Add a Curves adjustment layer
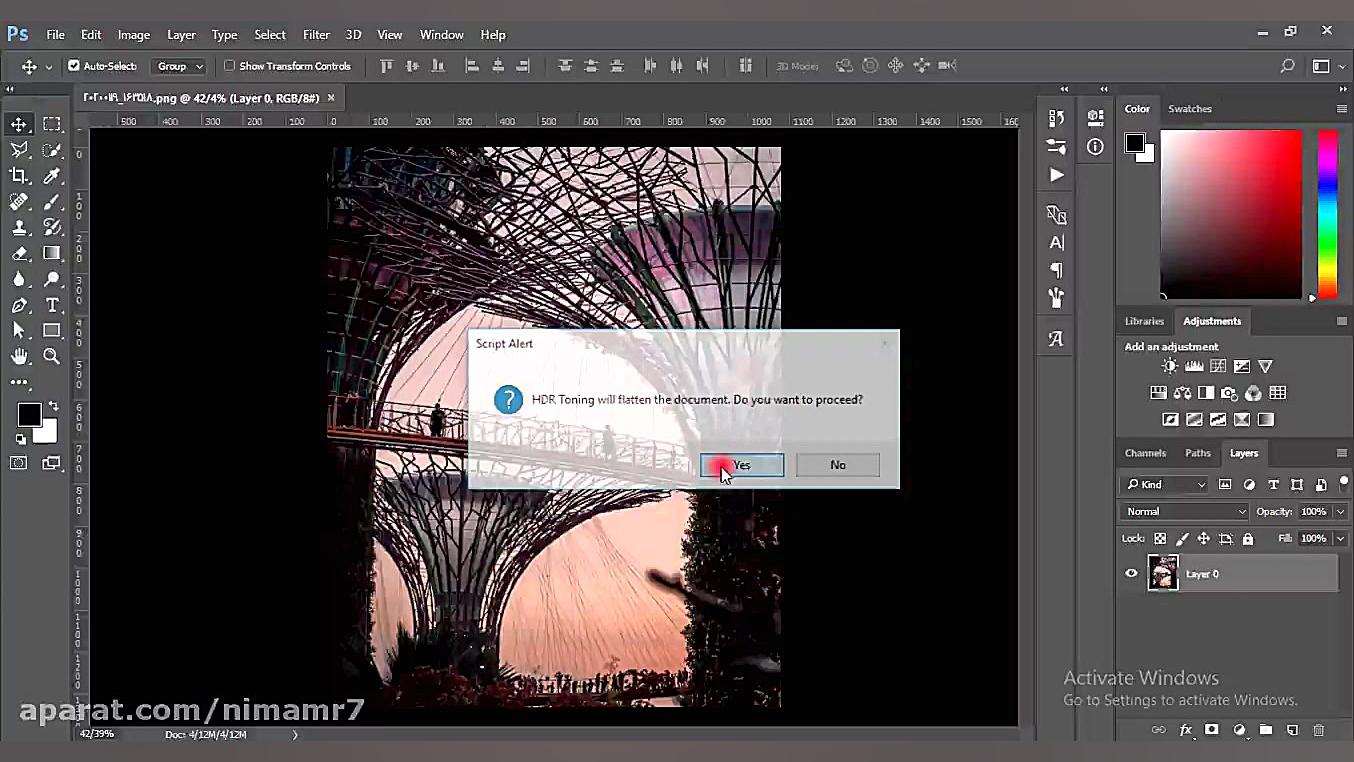The height and width of the screenshot is (762, 1354). [x=1217, y=366]
